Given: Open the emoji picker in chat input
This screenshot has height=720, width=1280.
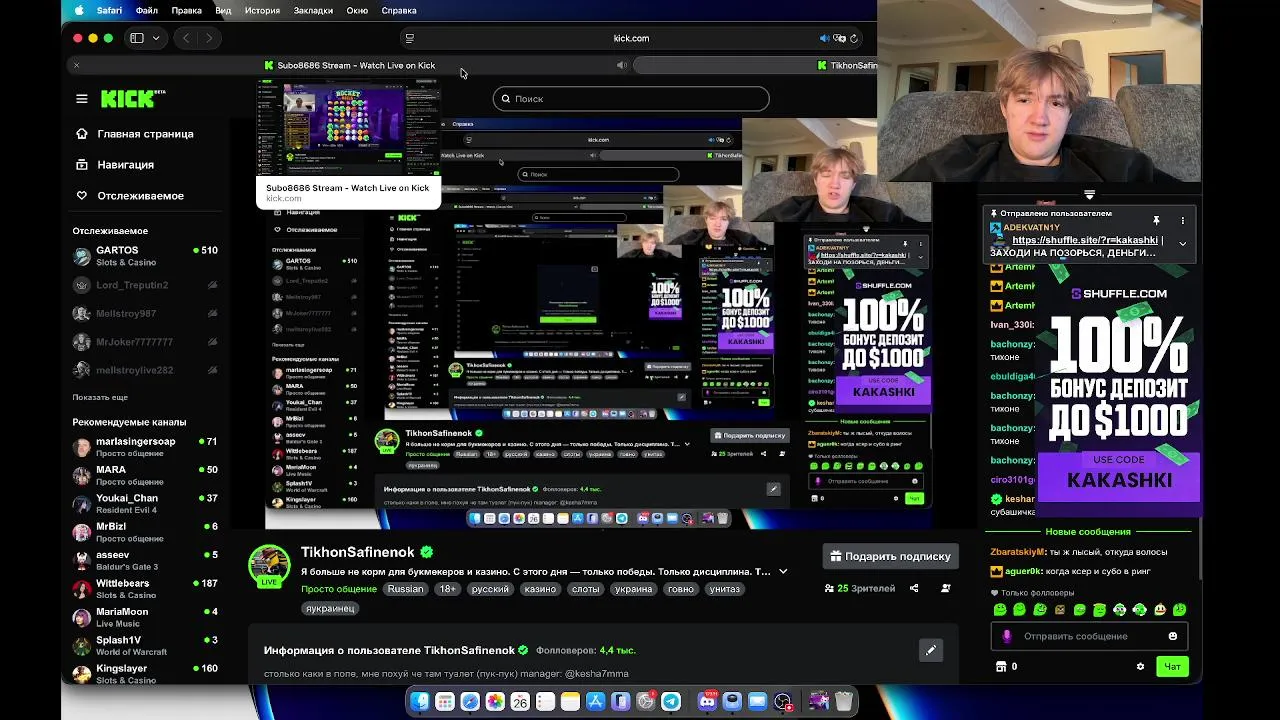Looking at the screenshot, I should (1173, 636).
